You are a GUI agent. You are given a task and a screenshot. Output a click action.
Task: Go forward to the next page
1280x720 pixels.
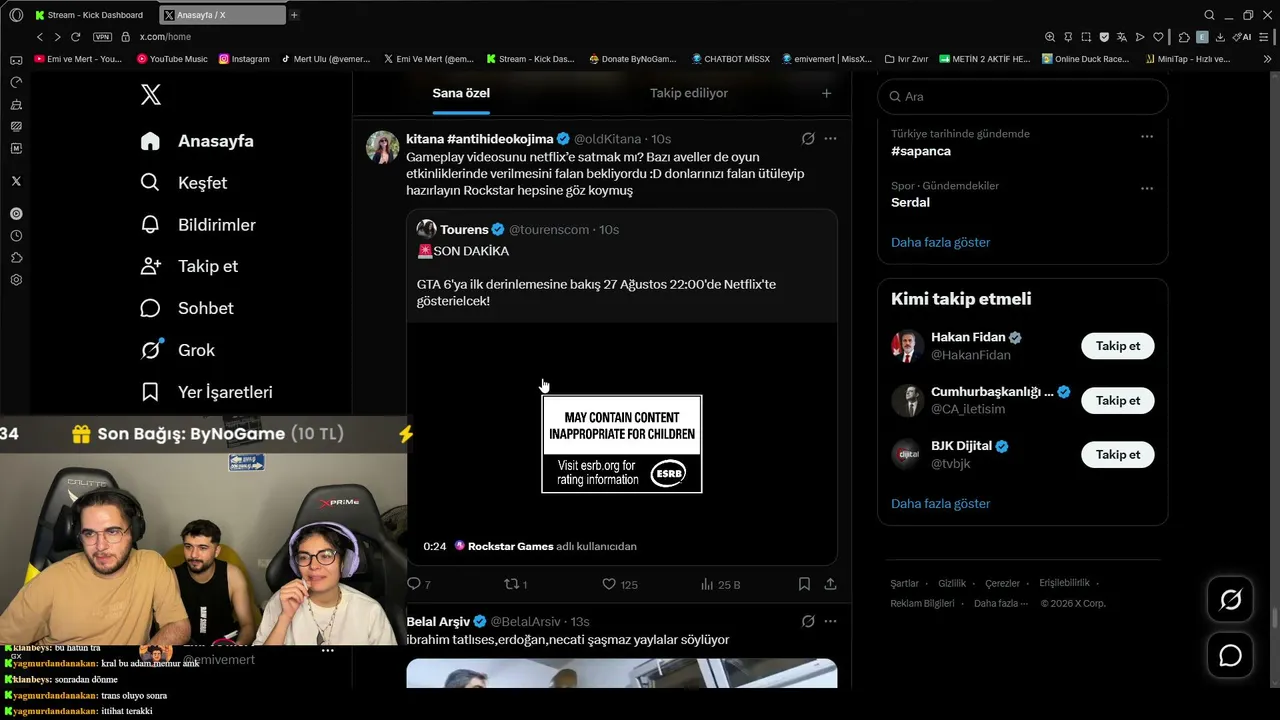click(x=57, y=37)
